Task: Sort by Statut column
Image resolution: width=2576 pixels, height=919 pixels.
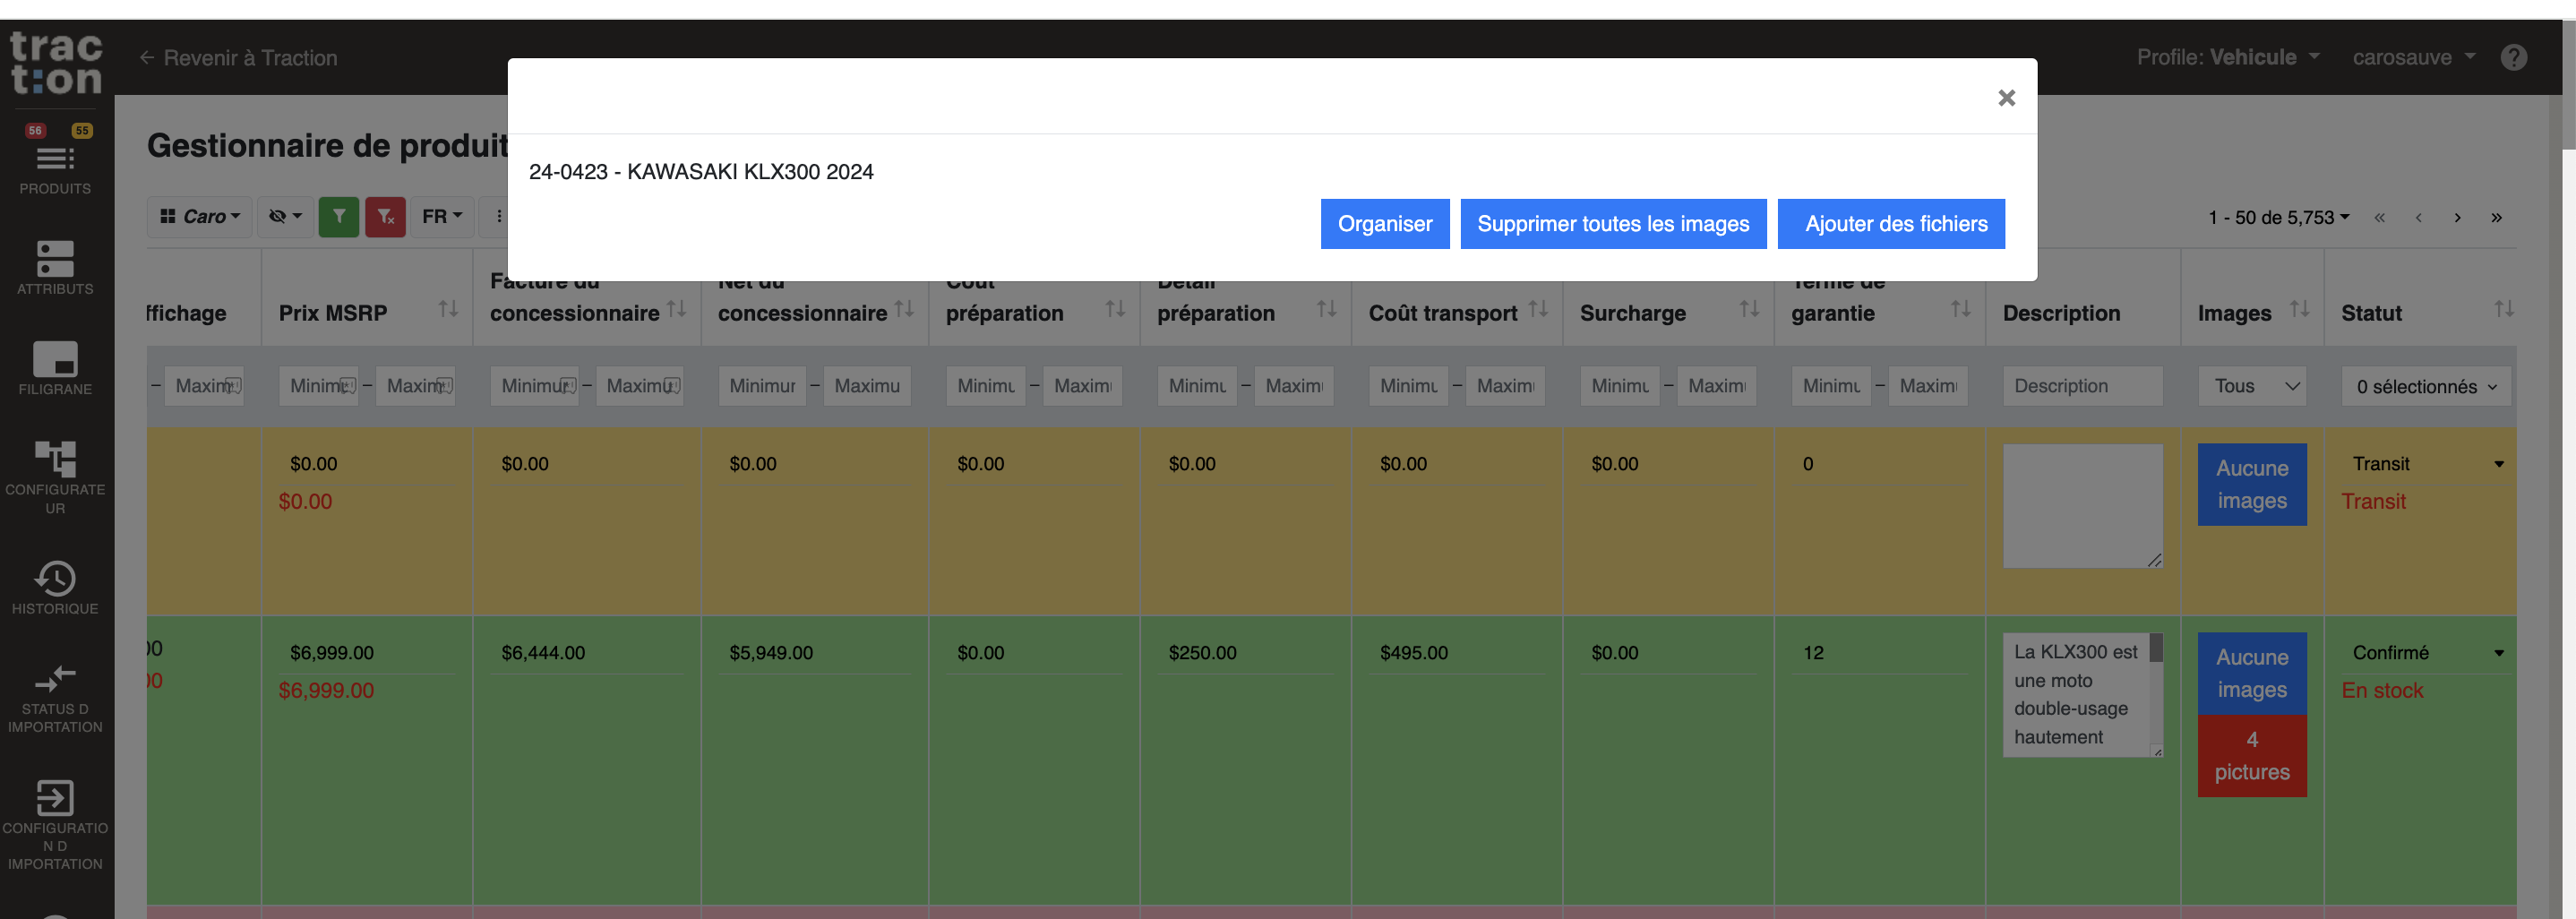Action: pos(2503,309)
